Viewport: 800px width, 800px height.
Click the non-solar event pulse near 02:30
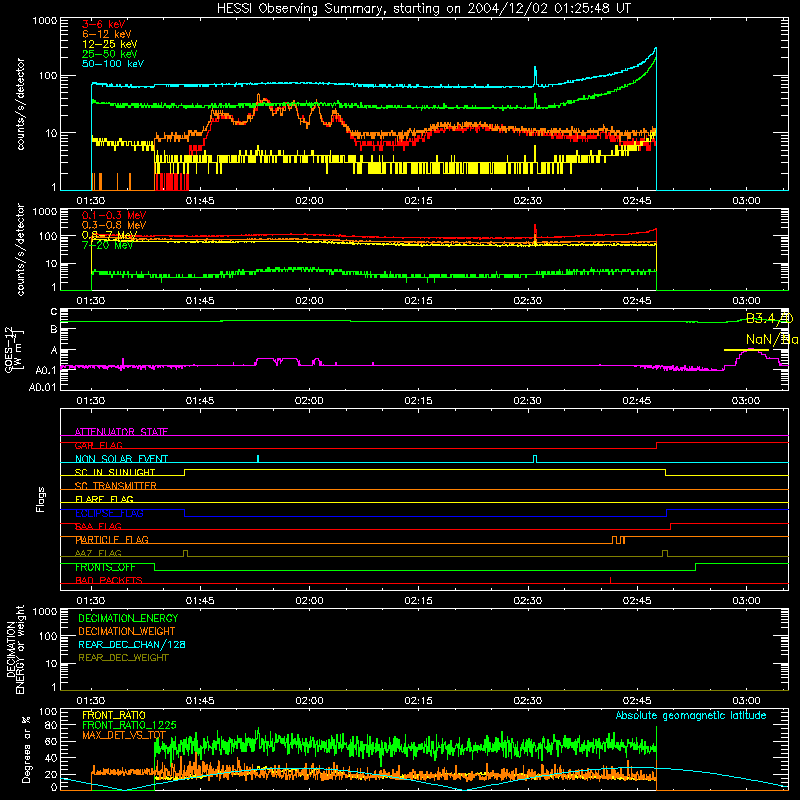pos(535,459)
